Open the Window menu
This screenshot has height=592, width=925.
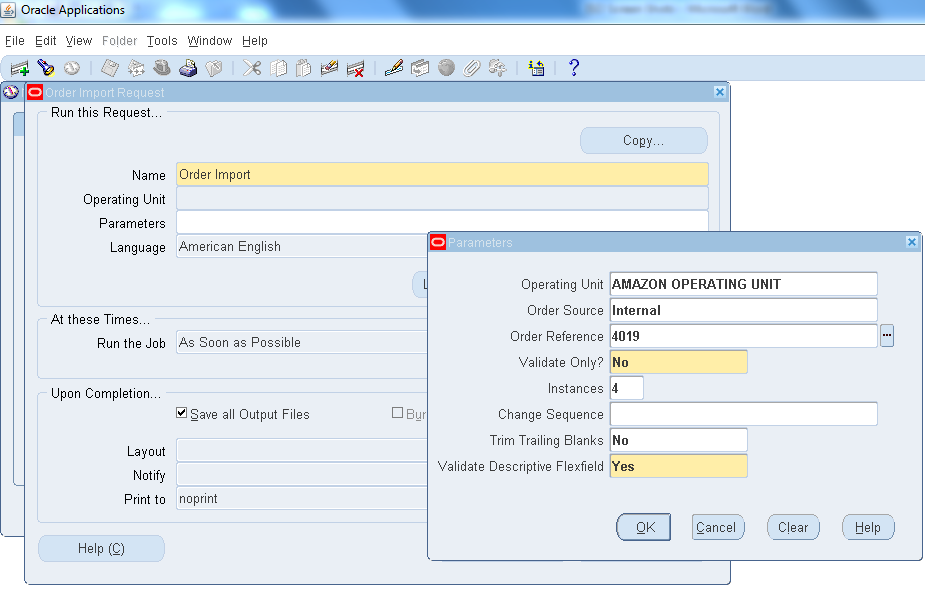click(209, 41)
